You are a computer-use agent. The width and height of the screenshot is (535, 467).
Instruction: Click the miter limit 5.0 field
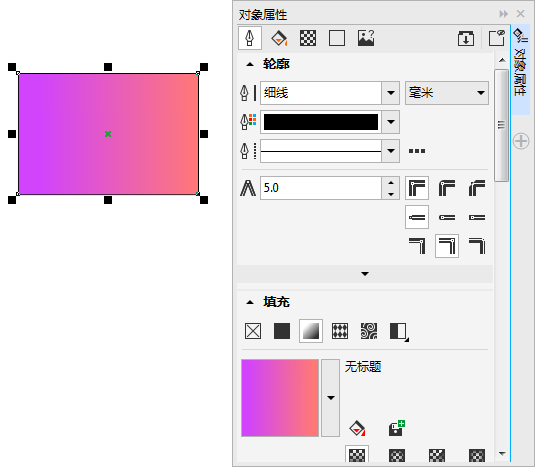321,188
